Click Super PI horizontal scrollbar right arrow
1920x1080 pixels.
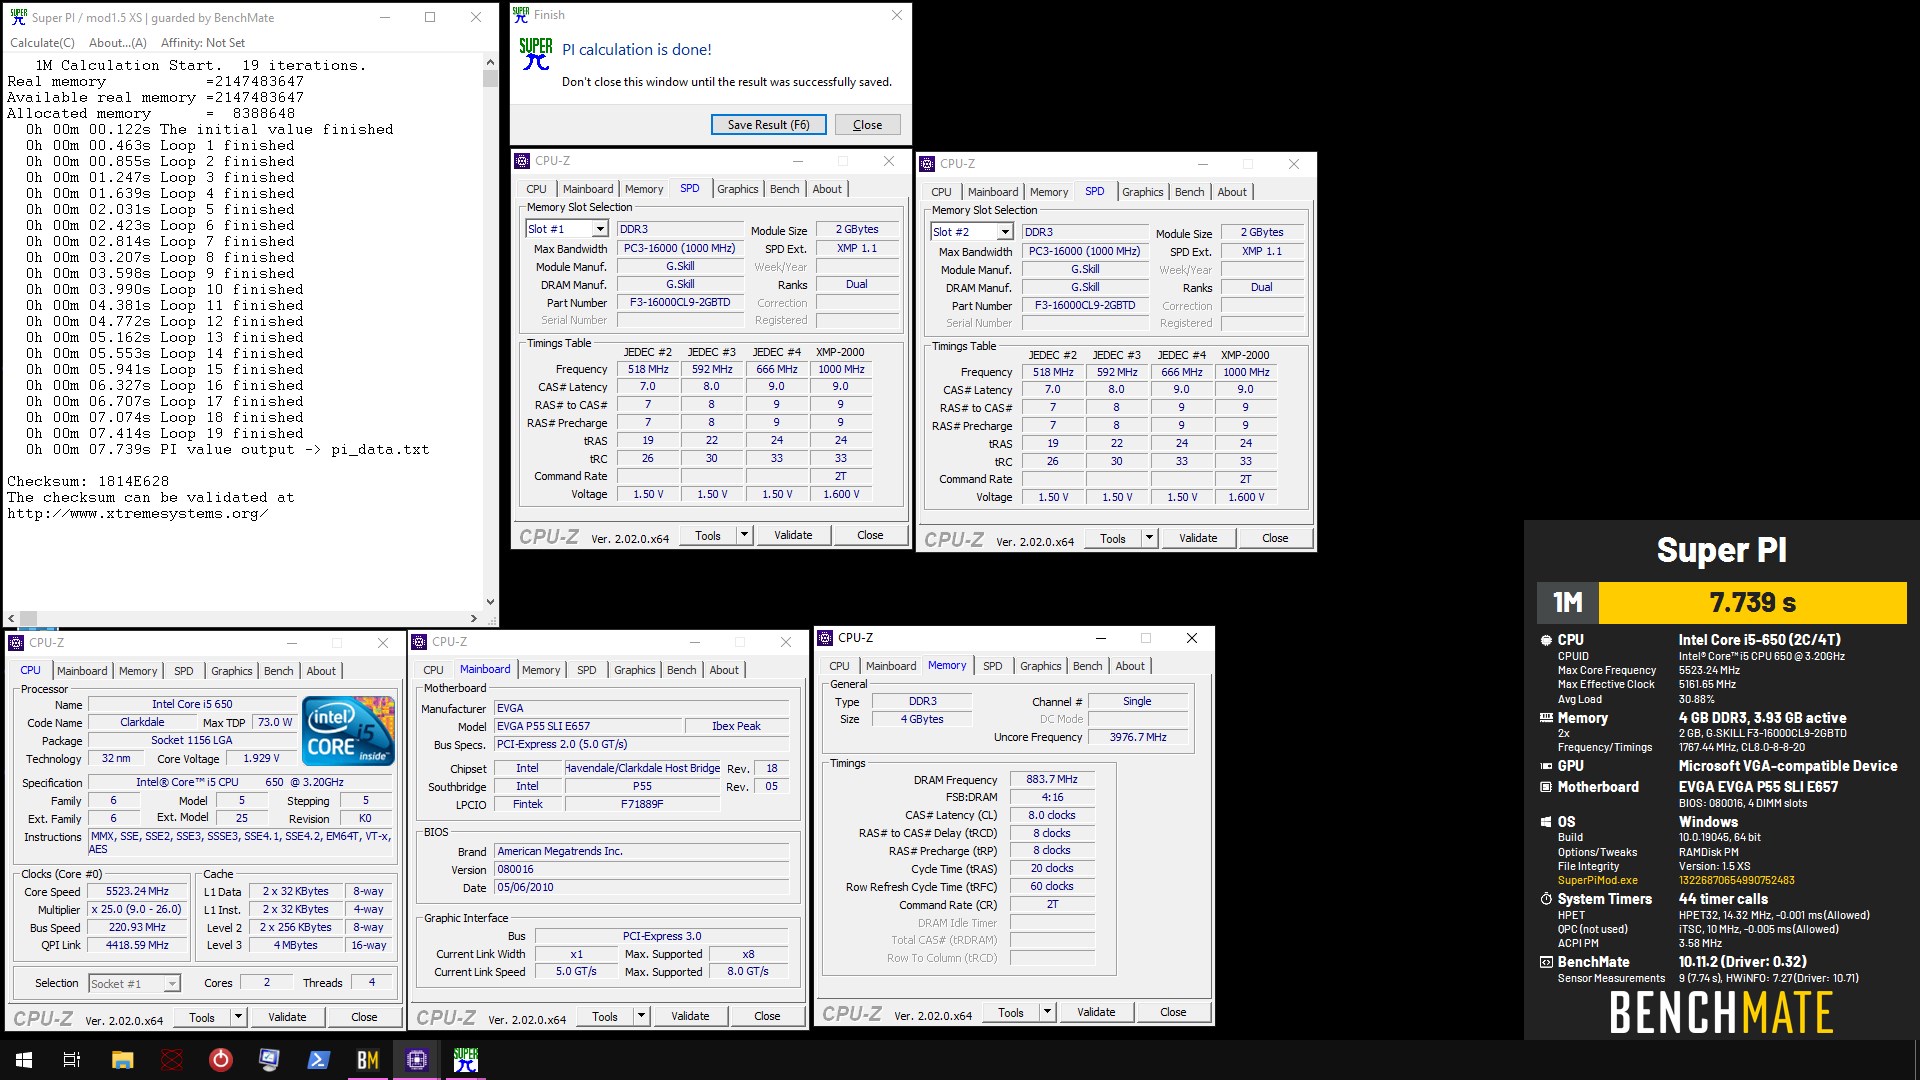pyautogui.click(x=473, y=618)
